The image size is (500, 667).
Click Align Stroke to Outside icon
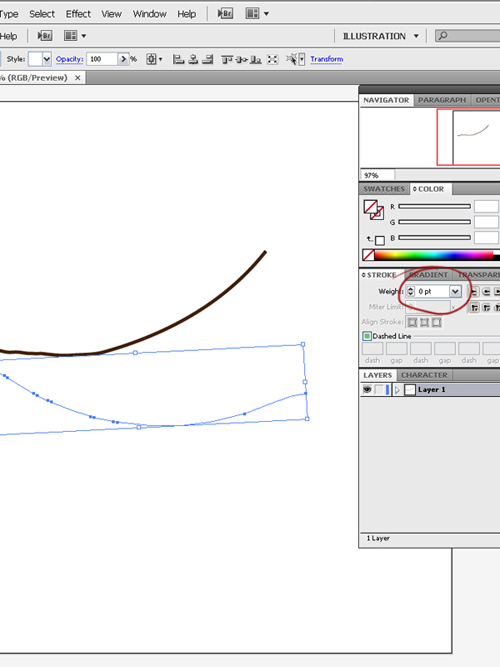(x=437, y=322)
